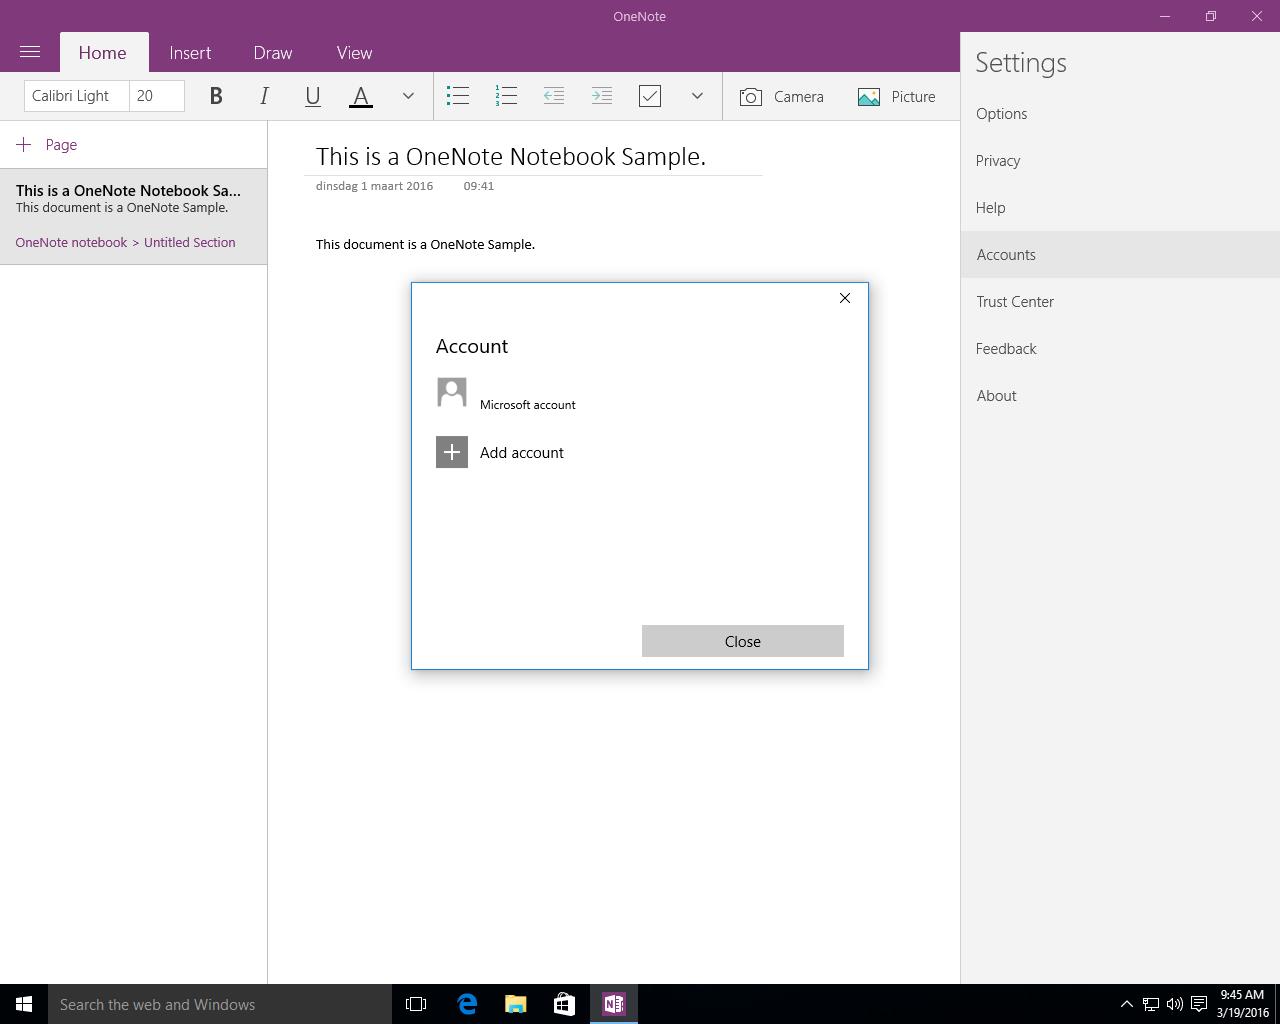Screen dimensions: 1280x1024
Task: Open Feedback in Settings pane
Action: [x=1120, y=349]
